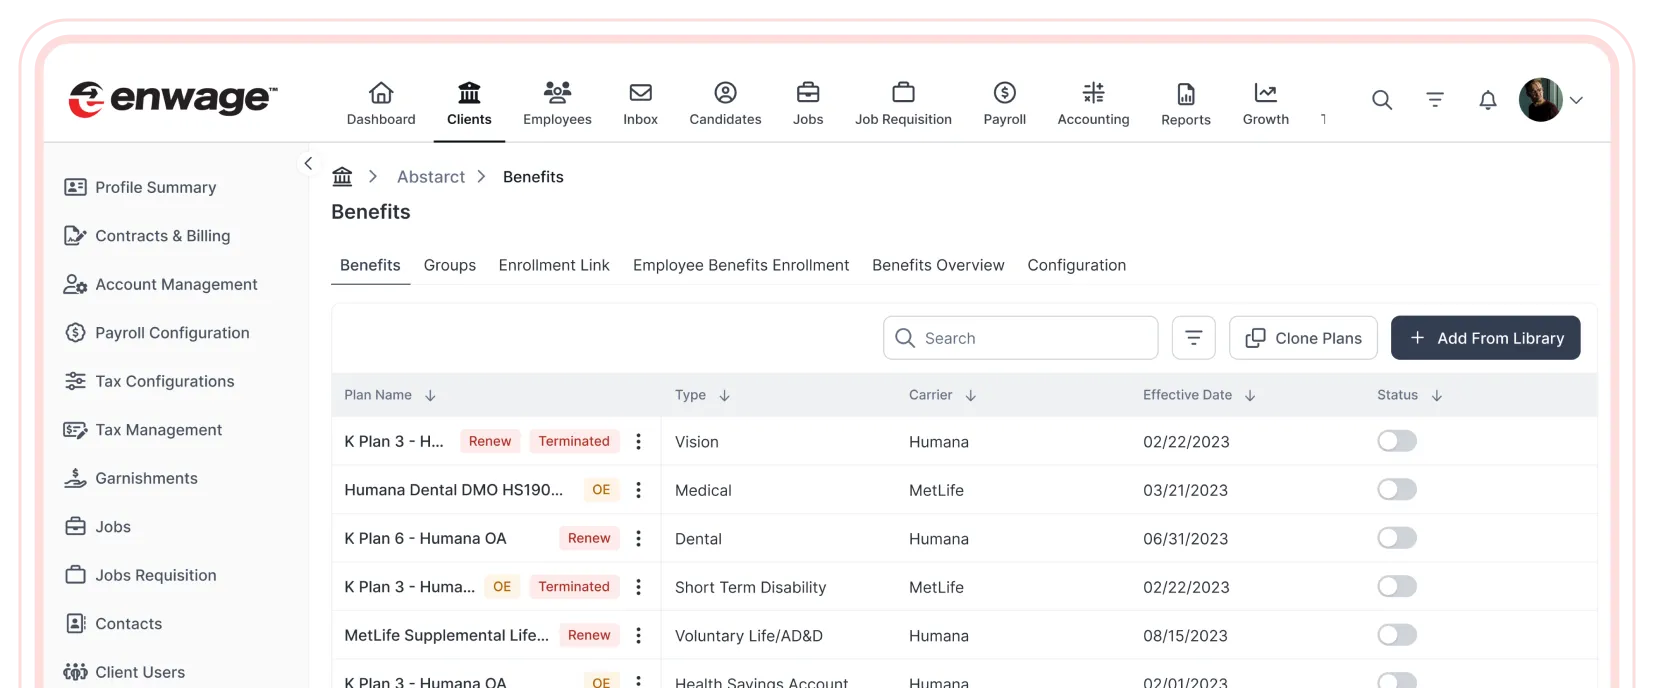Open row menu for K Plan 6 Humana OA

coord(638,538)
